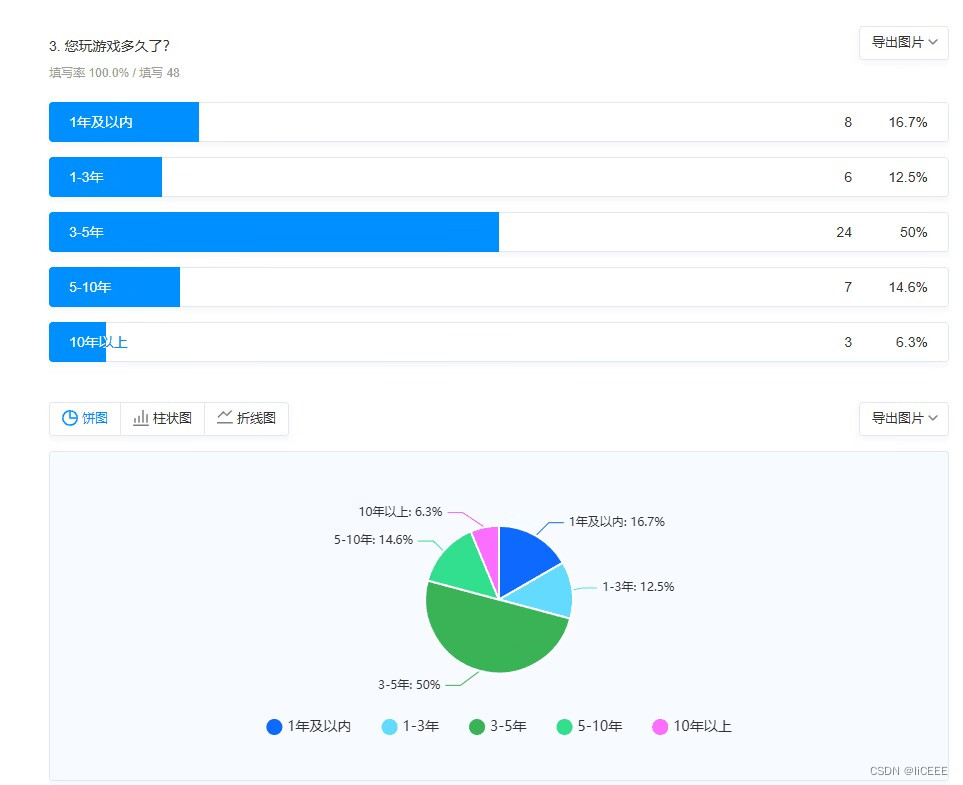Click the 1年及以内 legend text
The width and height of the screenshot is (963, 785).
point(319,727)
